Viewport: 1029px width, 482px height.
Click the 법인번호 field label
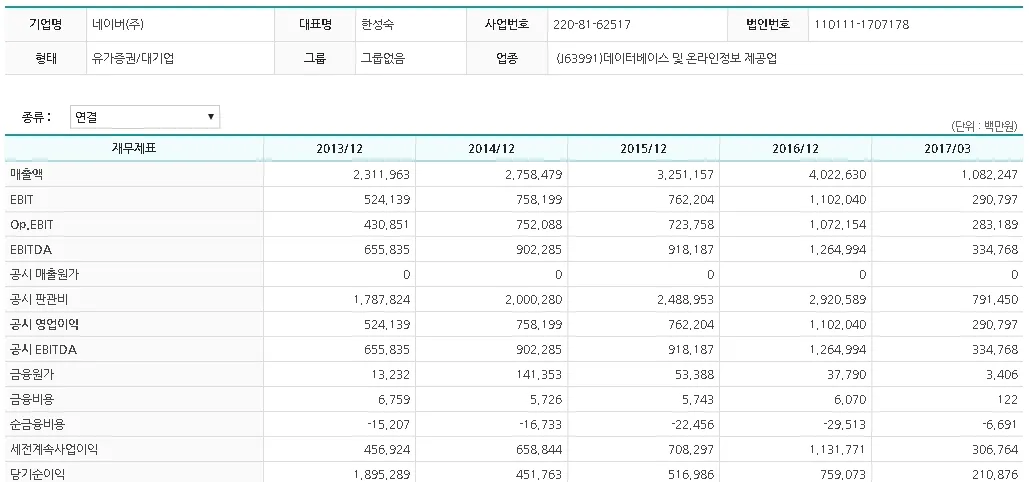point(768,24)
